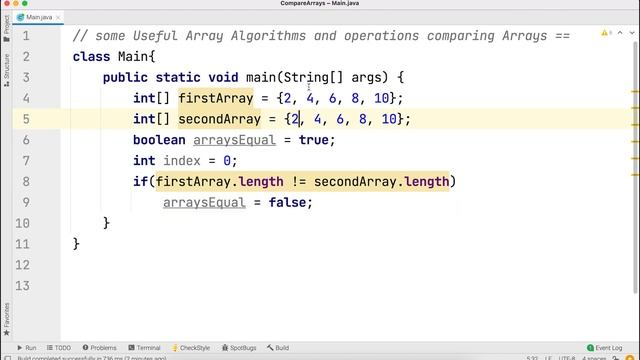Click line number 7 in gutter

(x=26, y=161)
